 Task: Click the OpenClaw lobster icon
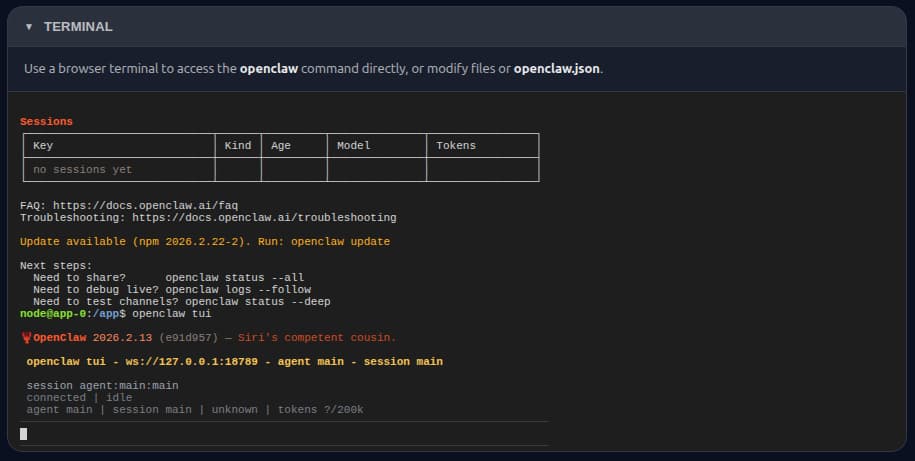click(26, 337)
